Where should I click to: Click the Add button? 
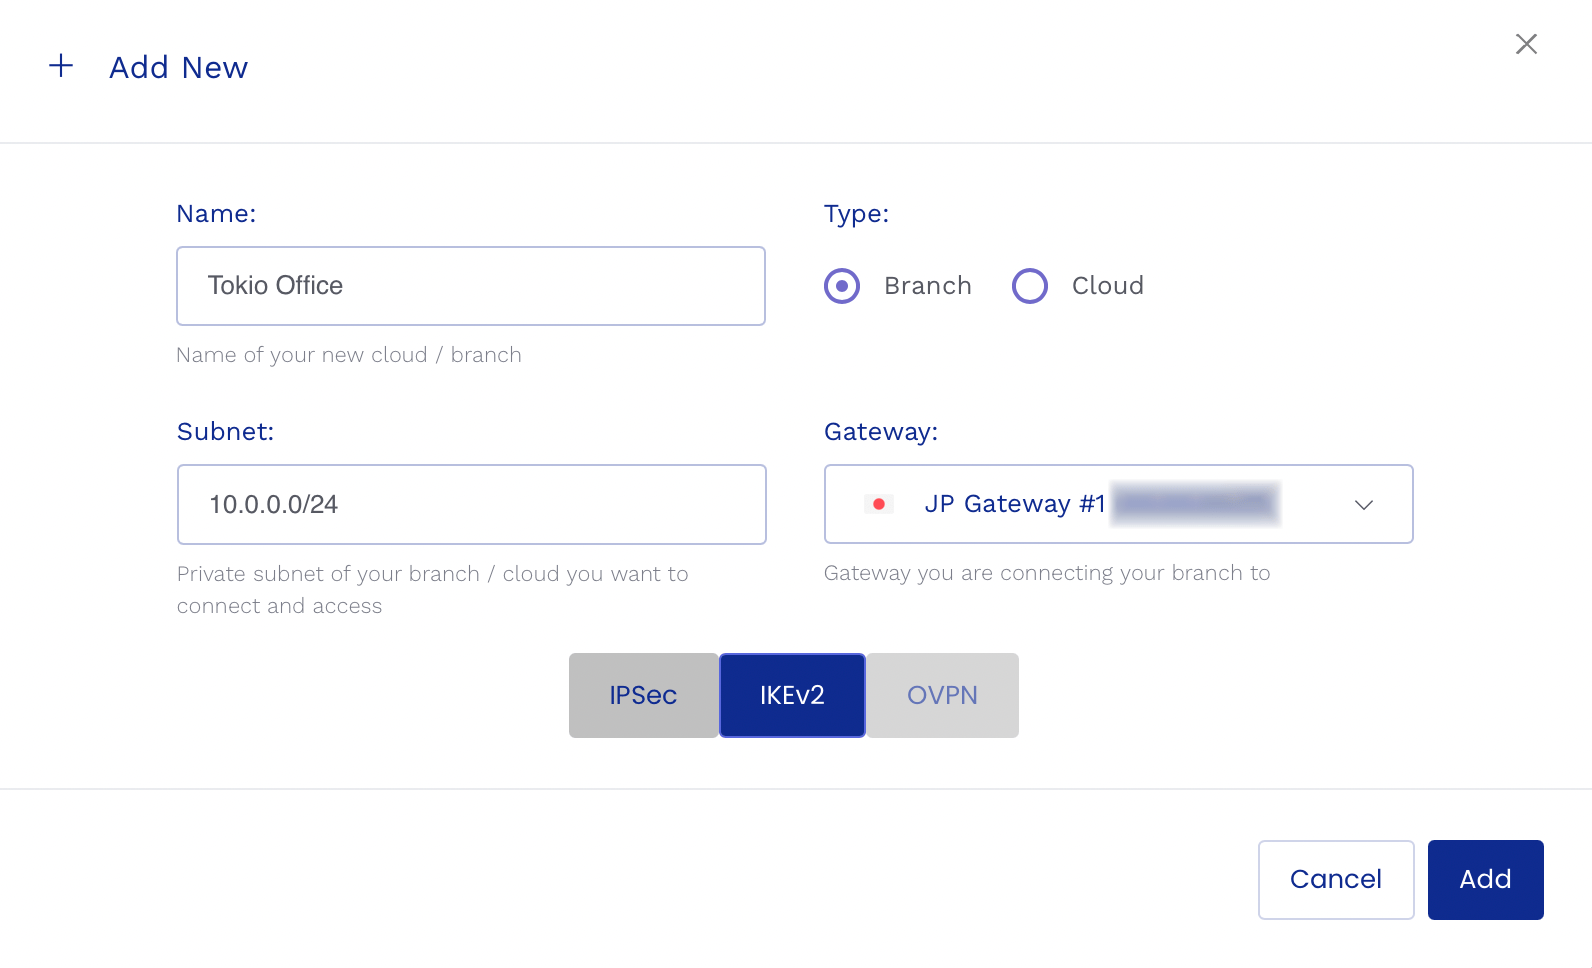(x=1485, y=880)
